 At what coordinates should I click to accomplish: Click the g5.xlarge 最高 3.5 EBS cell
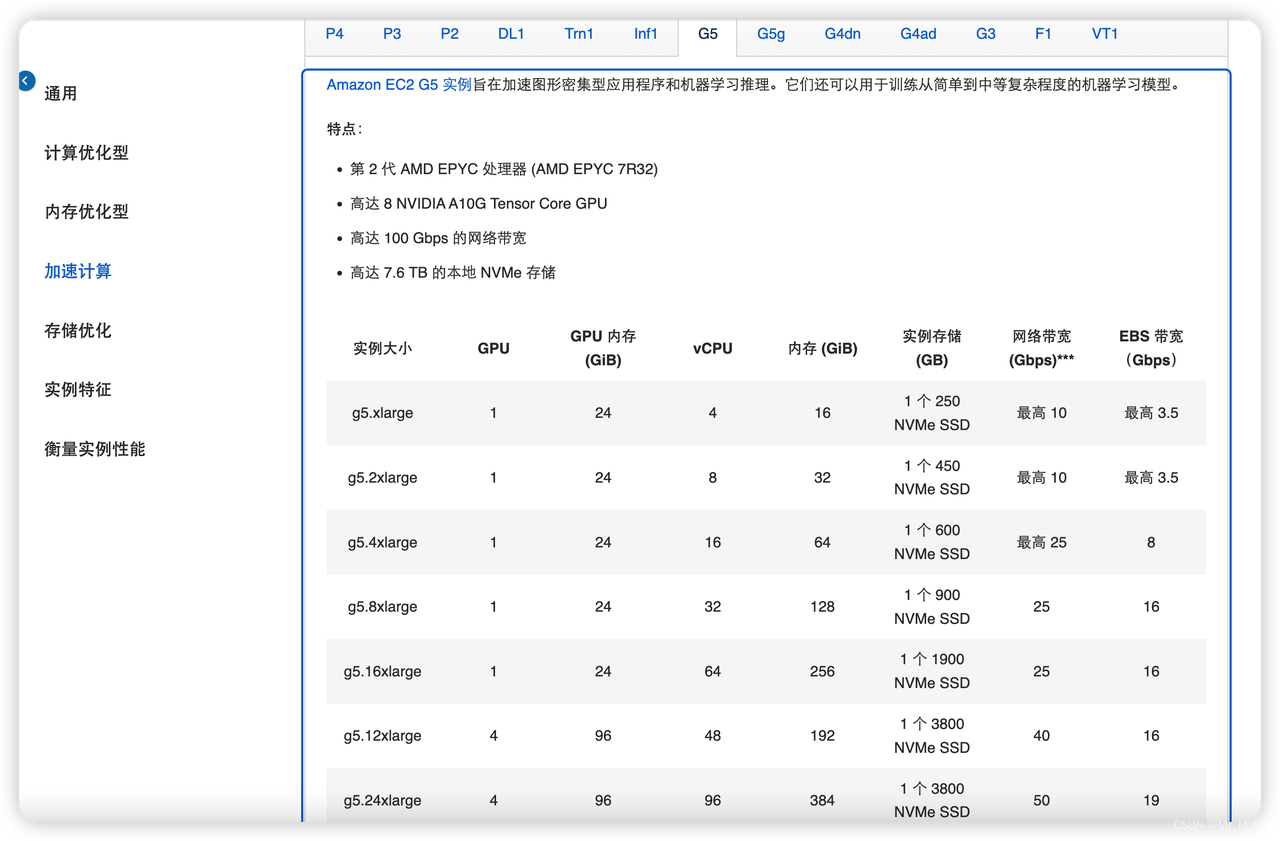point(1151,413)
